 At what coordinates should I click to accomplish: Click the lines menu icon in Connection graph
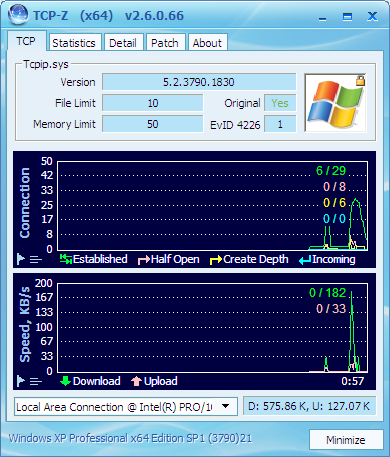coord(36,259)
